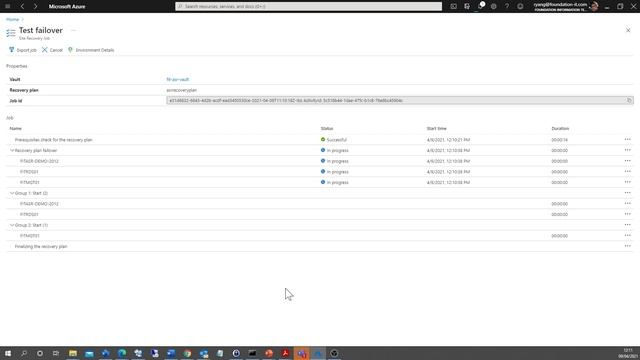
Task: Open the directory and subscription filter icon
Action: (x=467, y=7)
